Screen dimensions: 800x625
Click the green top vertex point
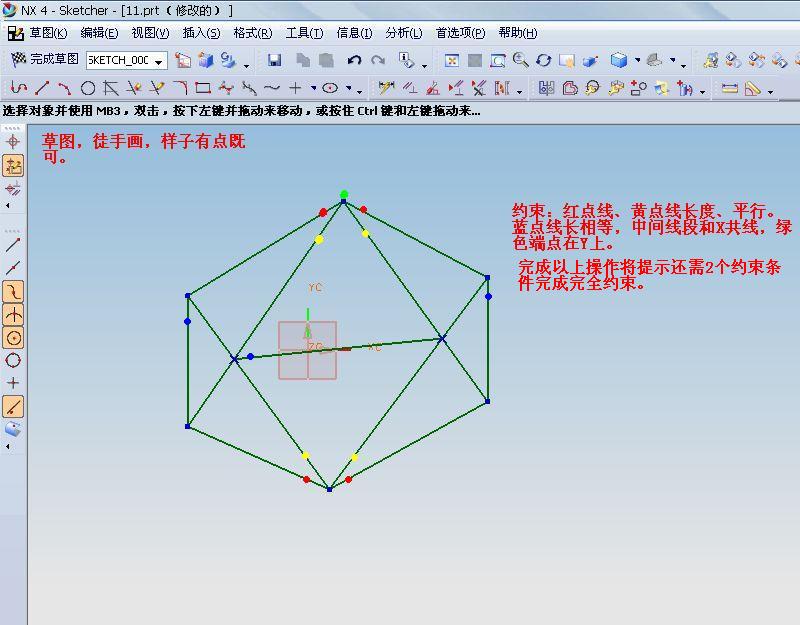344,194
